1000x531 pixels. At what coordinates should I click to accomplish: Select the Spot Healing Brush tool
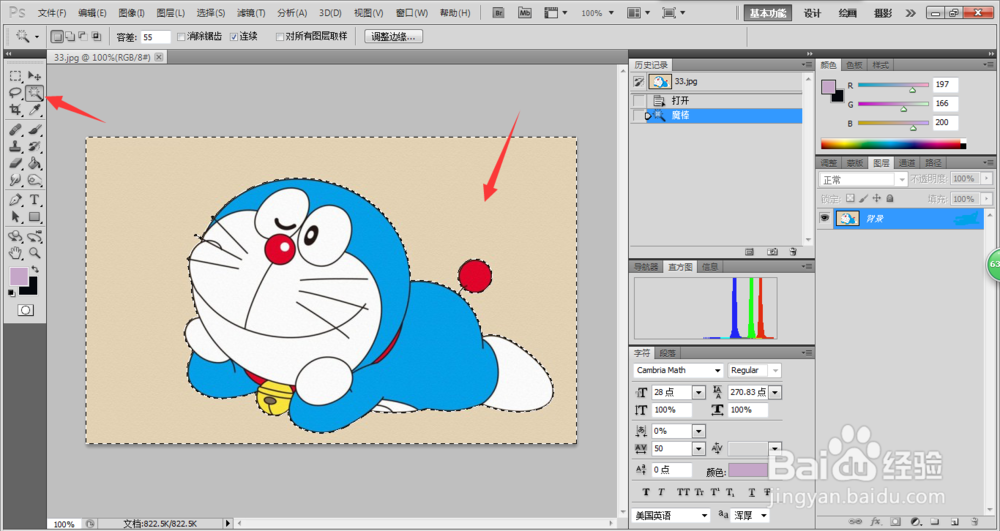click(16, 130)
